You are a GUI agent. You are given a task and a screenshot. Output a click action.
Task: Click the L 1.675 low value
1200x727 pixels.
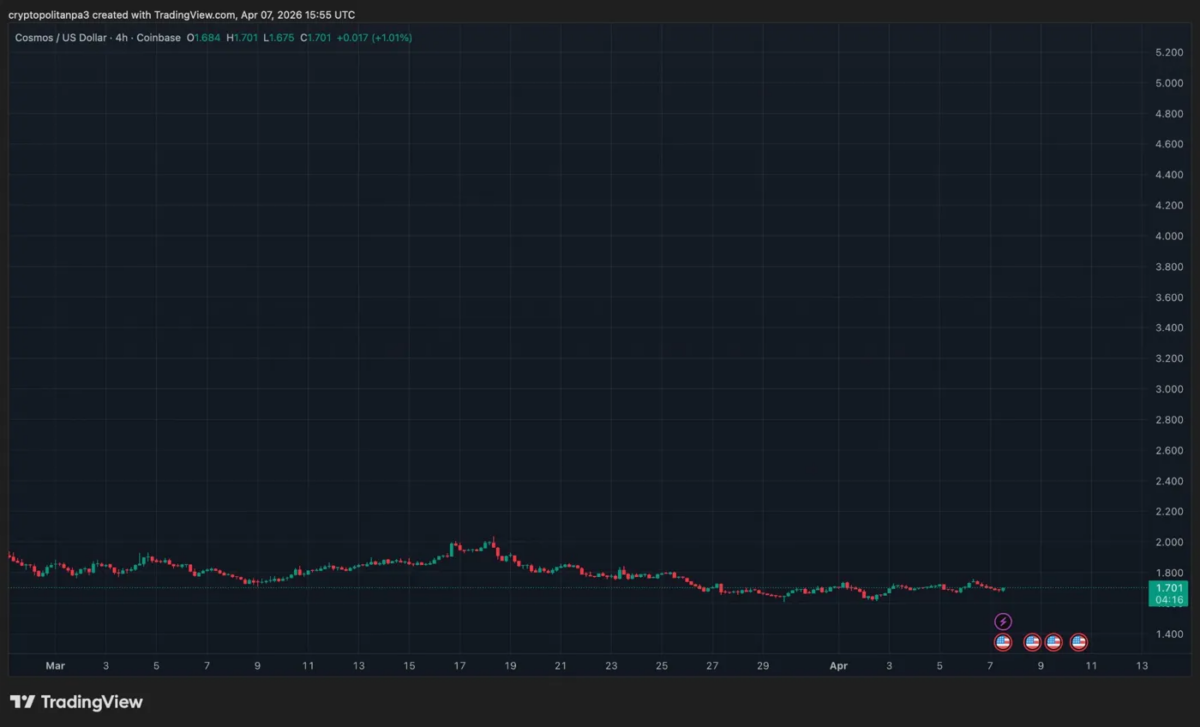[x=275, y=37]
